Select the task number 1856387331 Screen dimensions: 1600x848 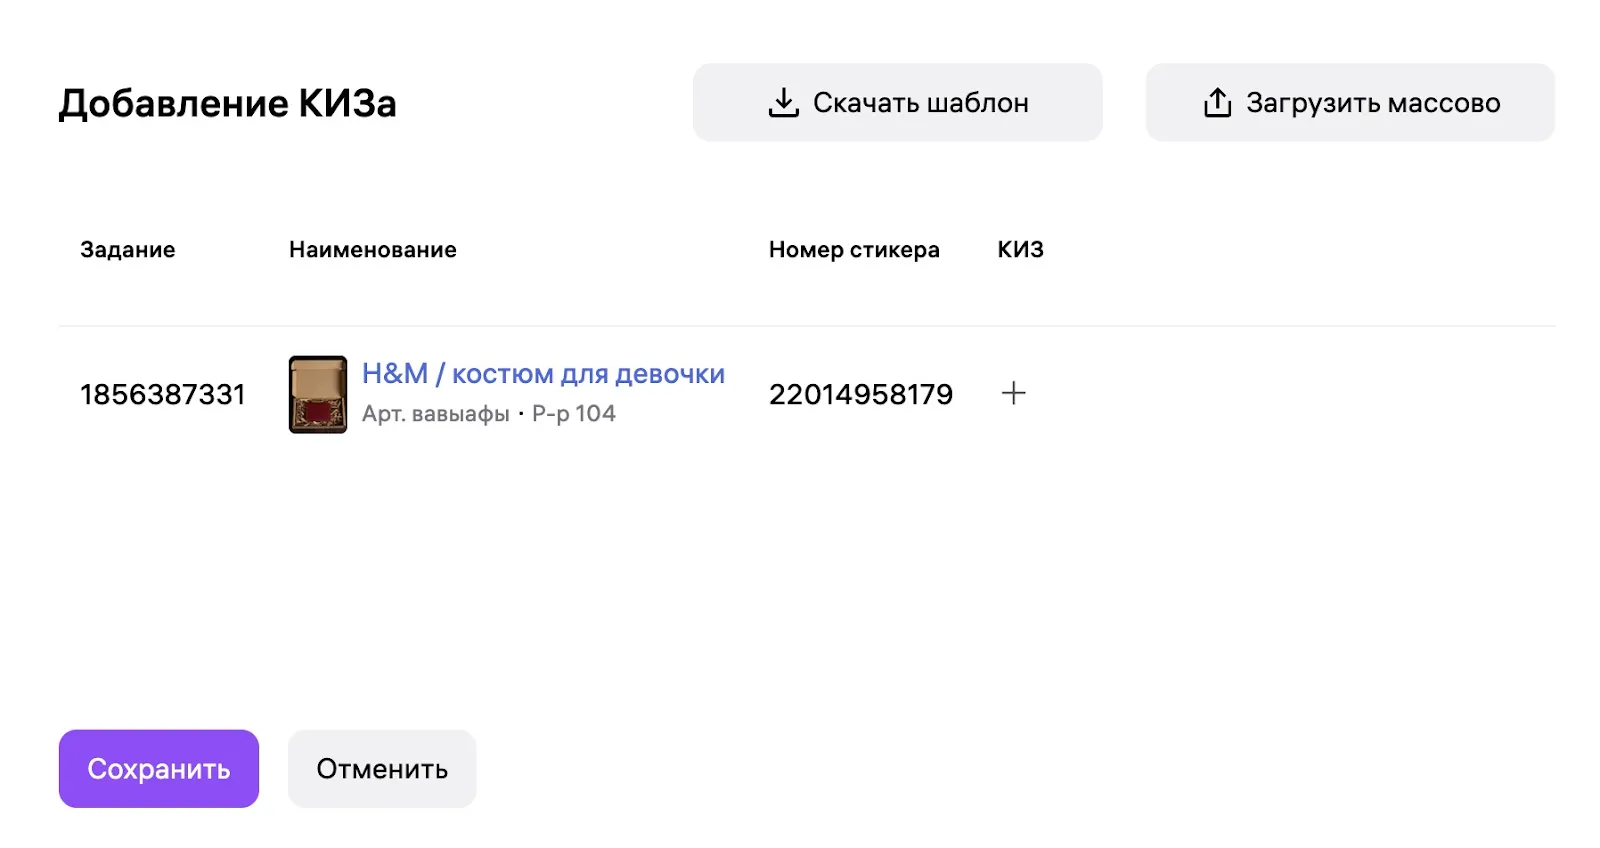(x=163, y=395)
